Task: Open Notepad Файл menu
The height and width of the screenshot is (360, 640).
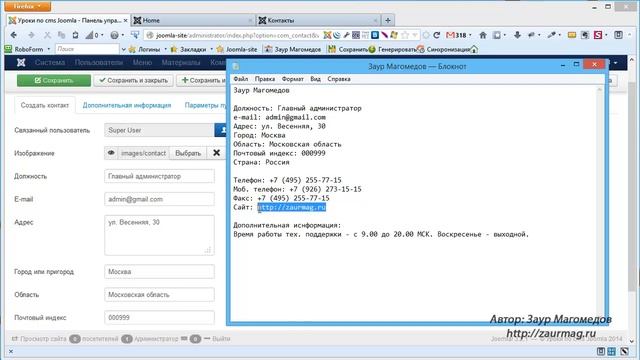Action: click(241, 79)
